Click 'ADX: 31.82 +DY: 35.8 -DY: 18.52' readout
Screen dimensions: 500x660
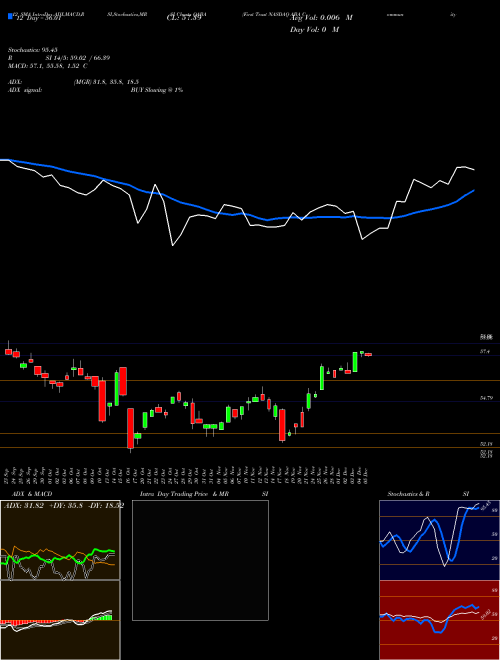coord(64,506)
